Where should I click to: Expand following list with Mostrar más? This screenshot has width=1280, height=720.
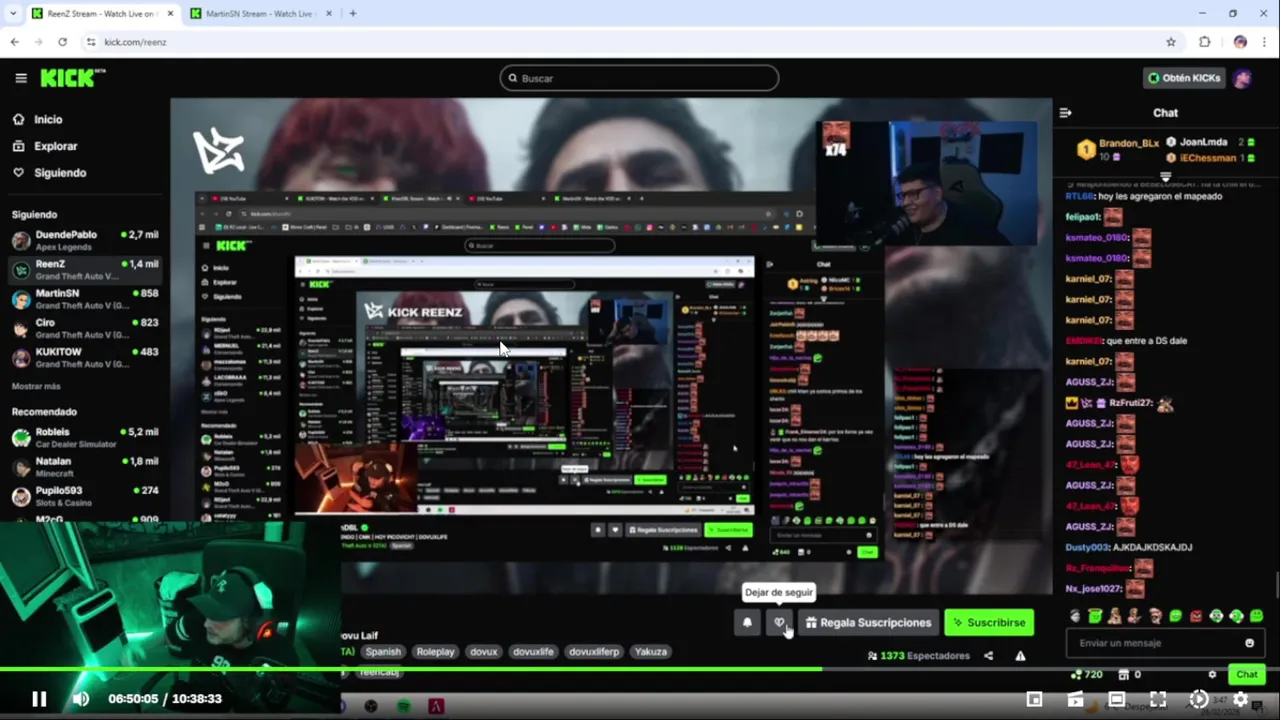[x=36, y=386]
